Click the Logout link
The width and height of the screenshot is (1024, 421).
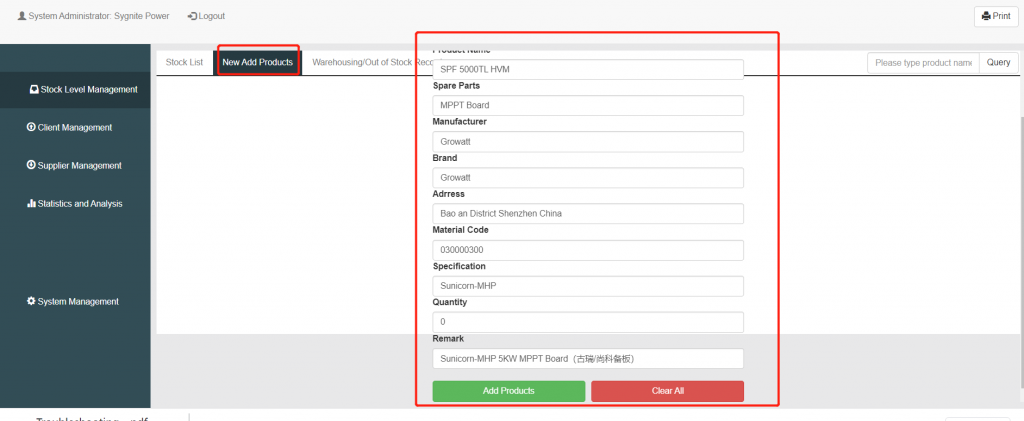[206, 16]
